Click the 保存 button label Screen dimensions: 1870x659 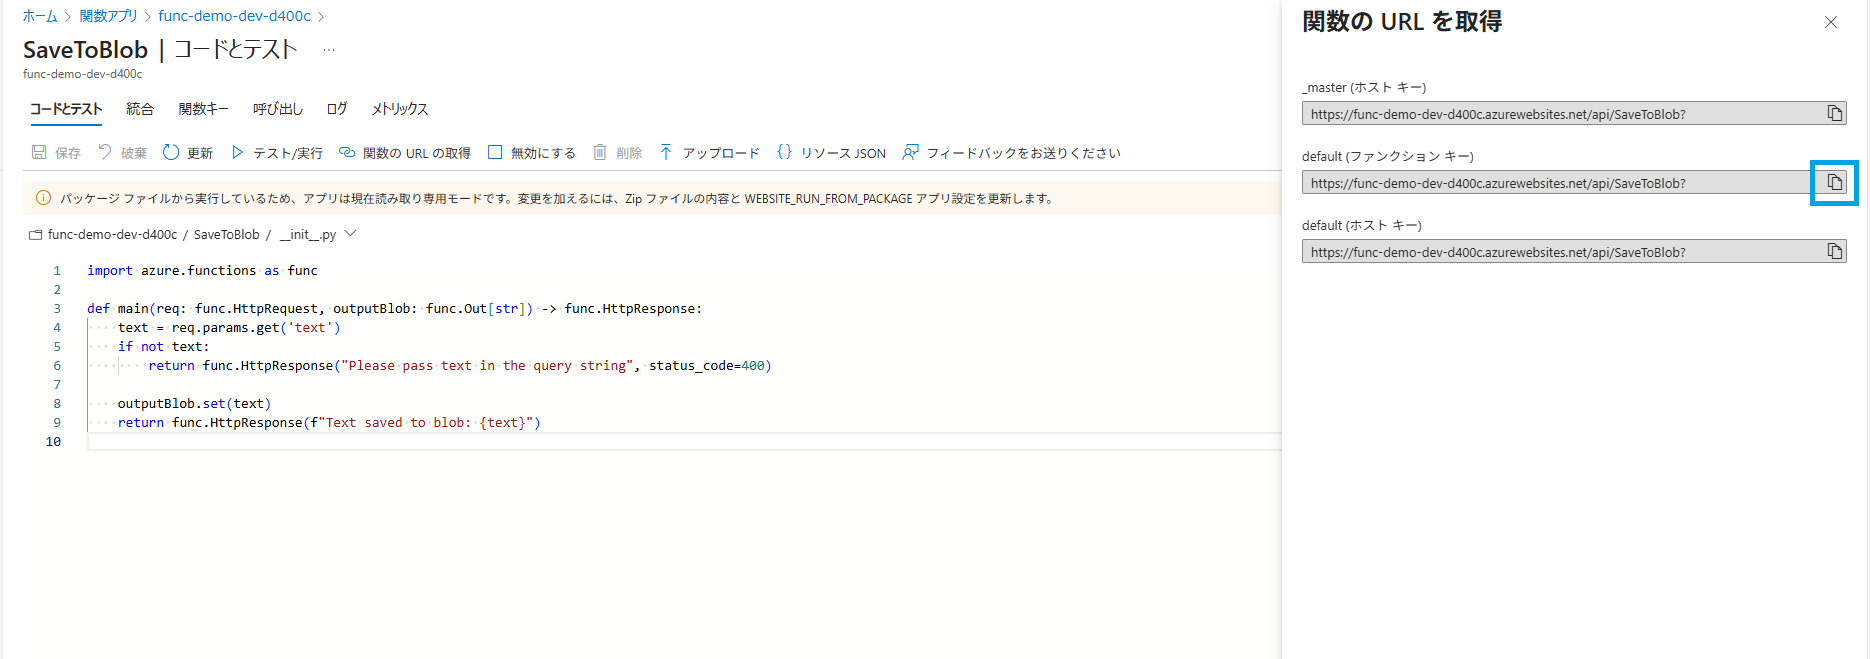tap(68, 153)
